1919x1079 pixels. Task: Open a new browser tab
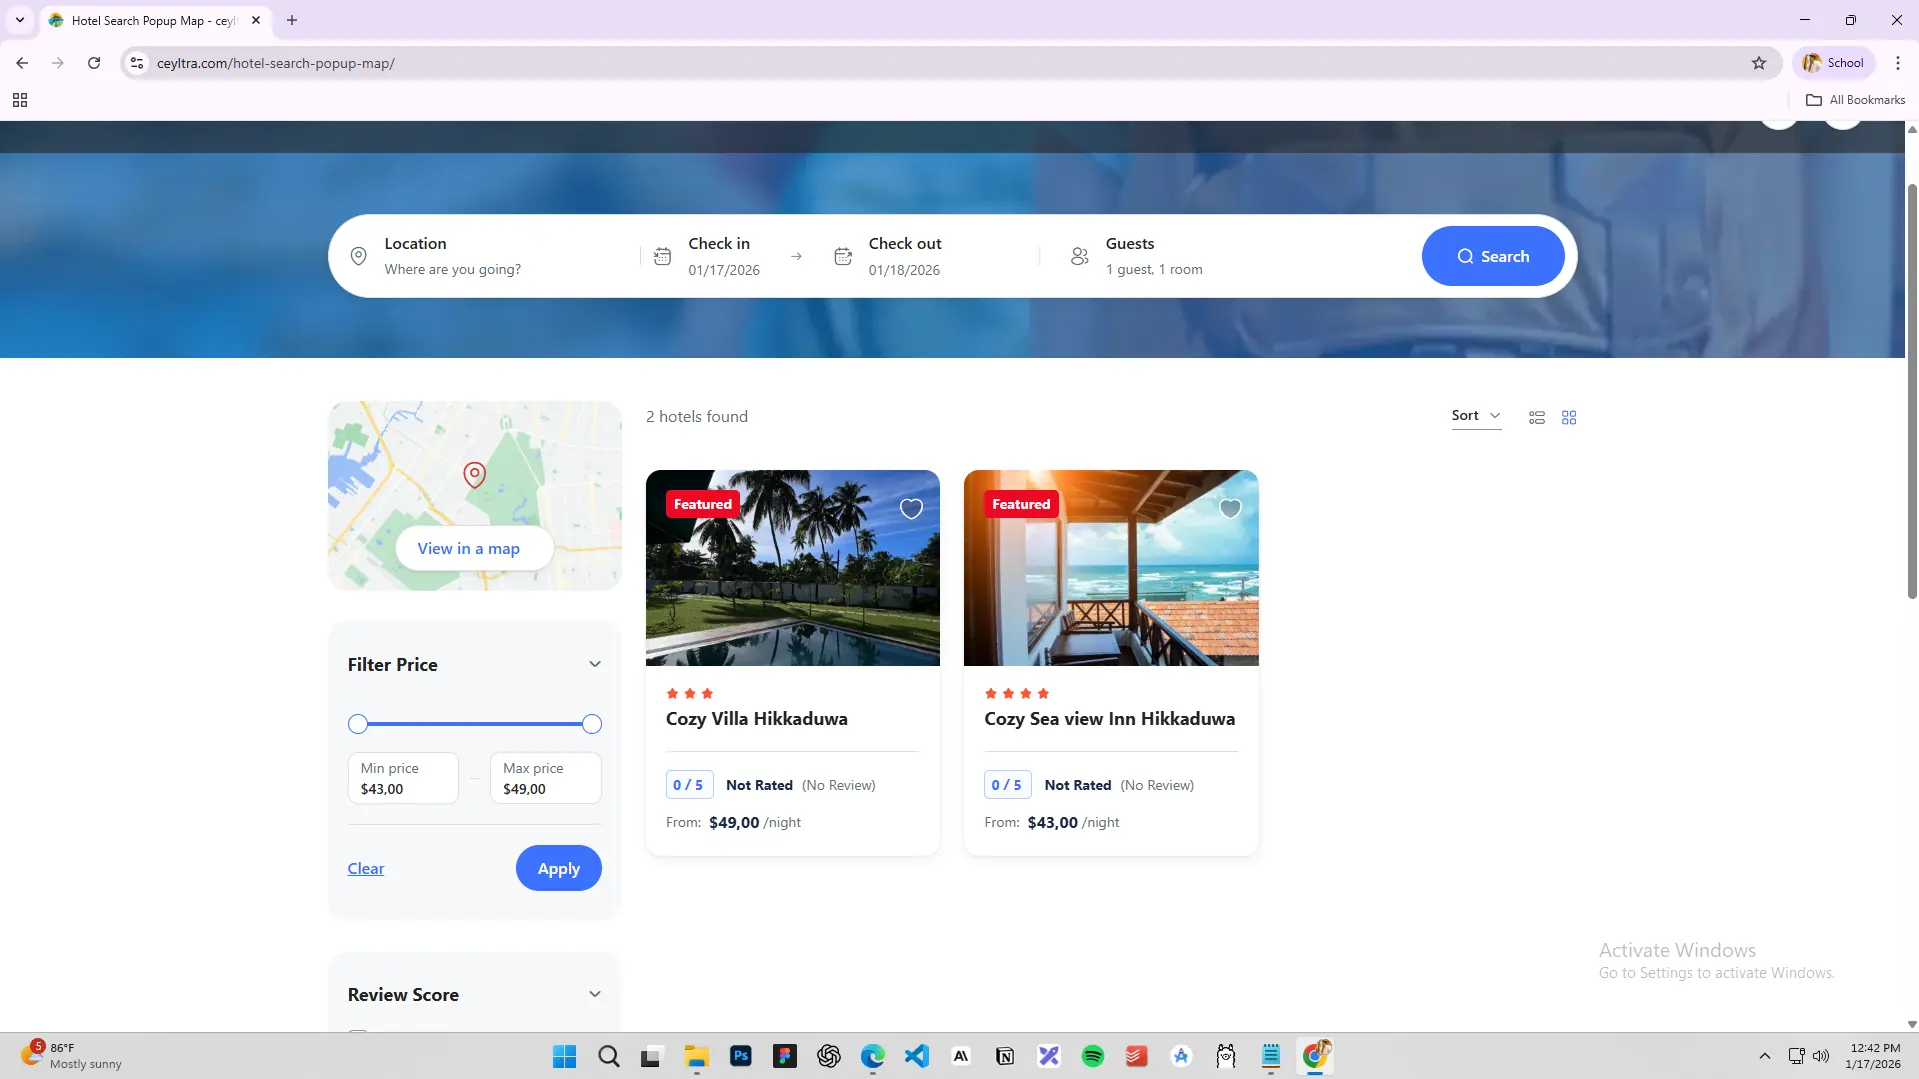292,20
